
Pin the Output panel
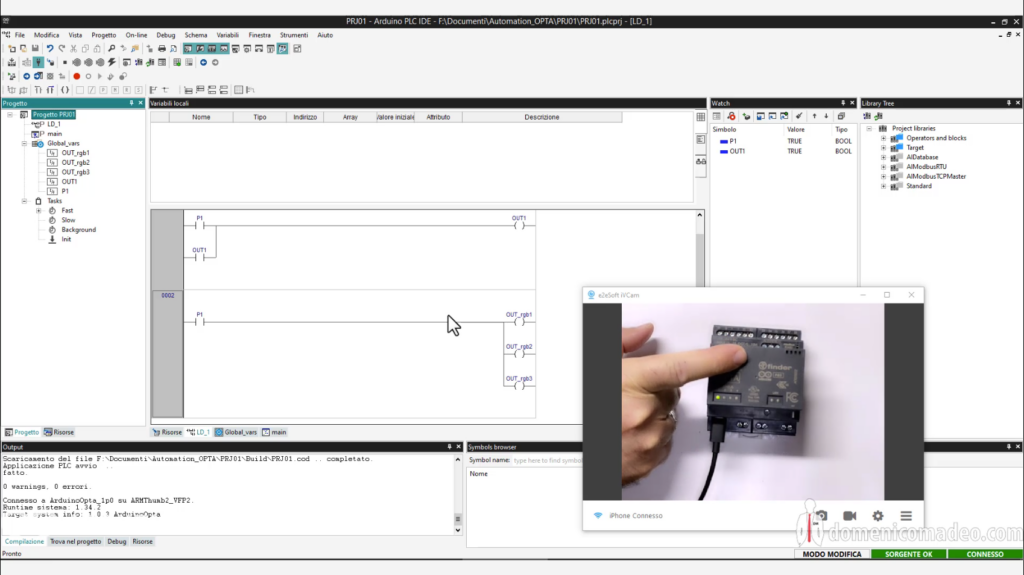click(x=449, y=447)
